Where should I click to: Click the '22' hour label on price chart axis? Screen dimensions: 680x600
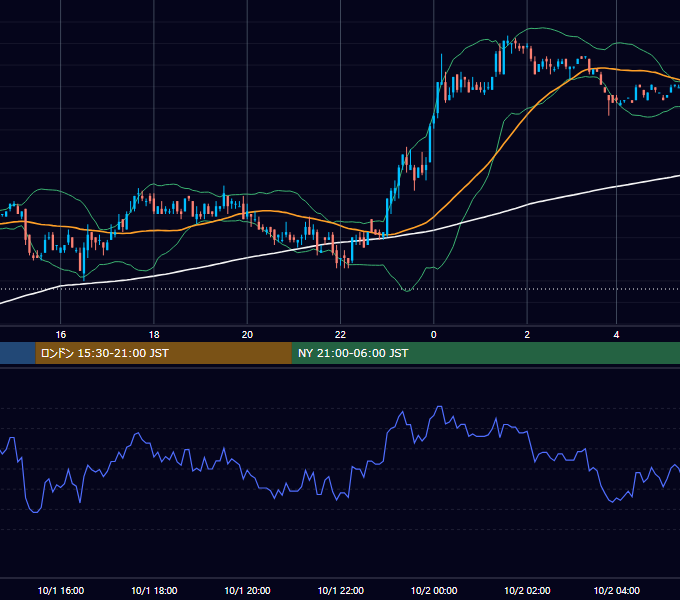click(x=340, y=335)
